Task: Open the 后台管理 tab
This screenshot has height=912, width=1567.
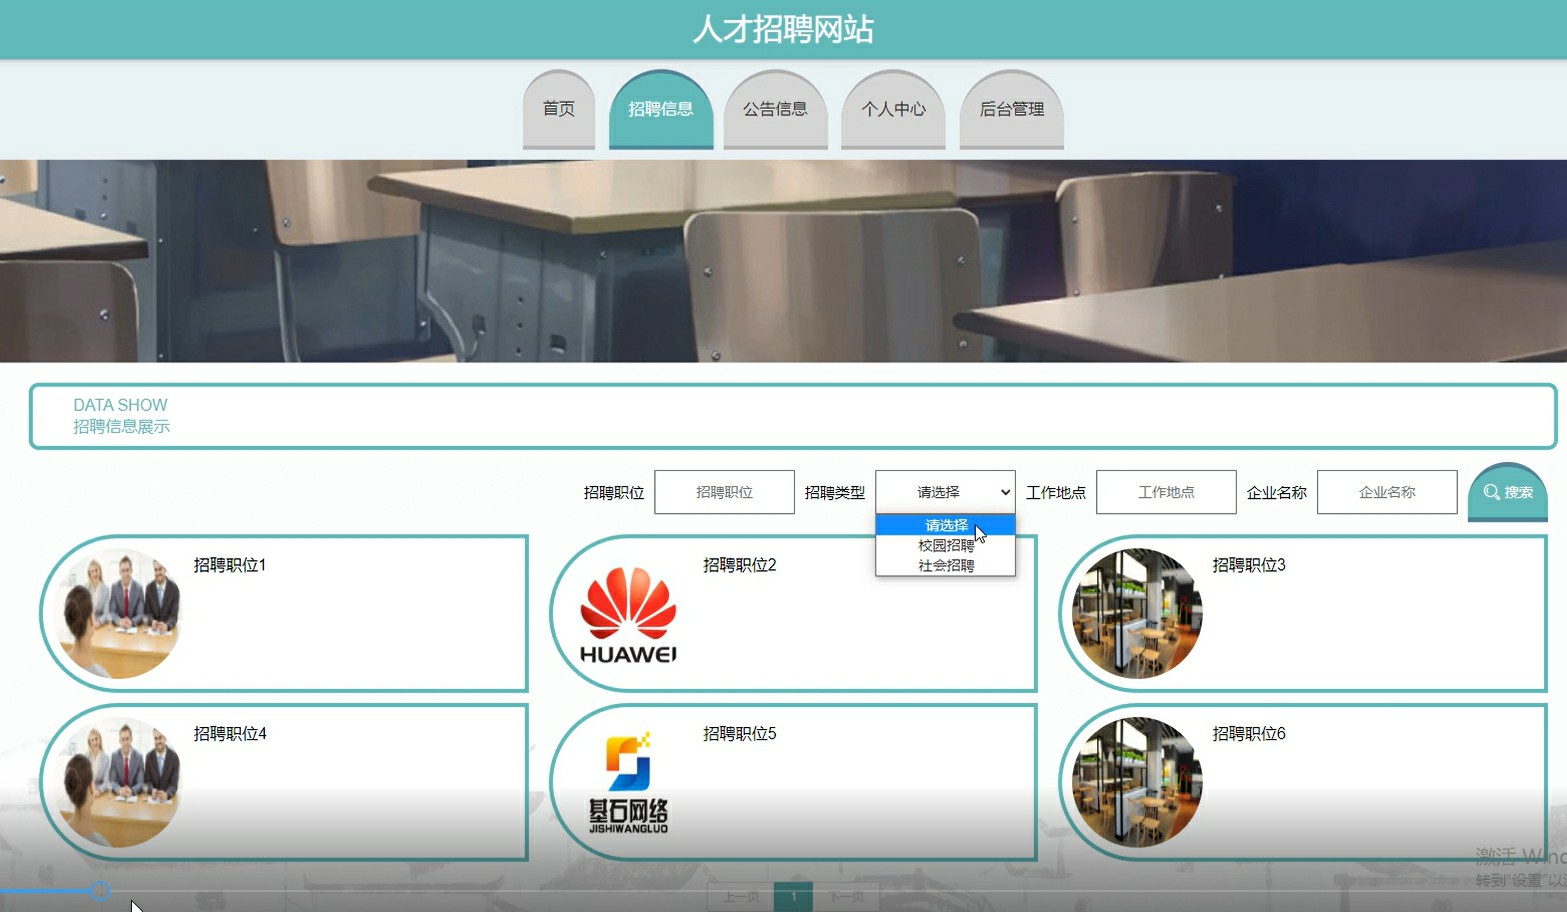Action: tap(1011, 109)
